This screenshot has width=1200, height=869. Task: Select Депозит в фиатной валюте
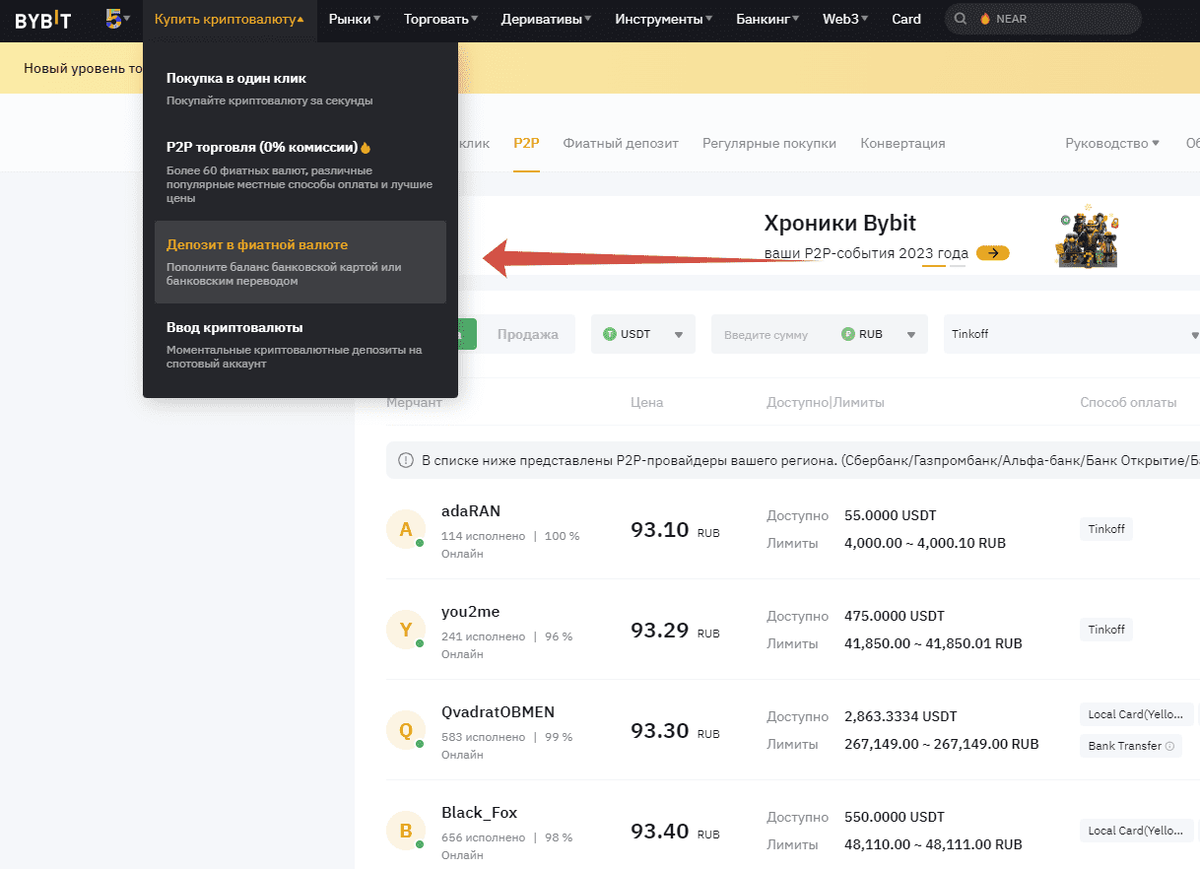[300, 262]
